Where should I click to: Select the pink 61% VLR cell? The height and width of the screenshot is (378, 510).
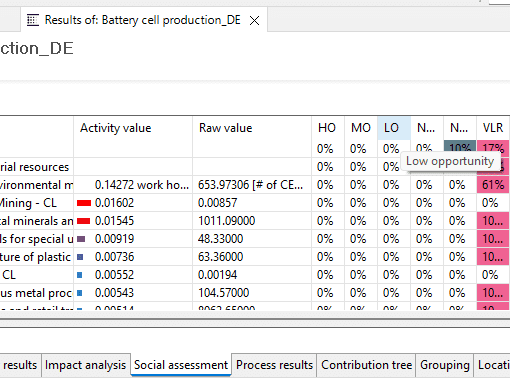click(x=493, y=185)
